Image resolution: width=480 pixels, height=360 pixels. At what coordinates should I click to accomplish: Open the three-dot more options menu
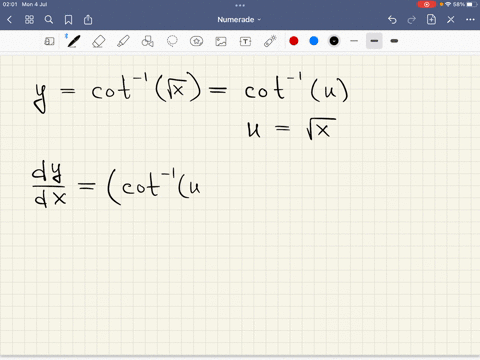(x=470, y=20)
